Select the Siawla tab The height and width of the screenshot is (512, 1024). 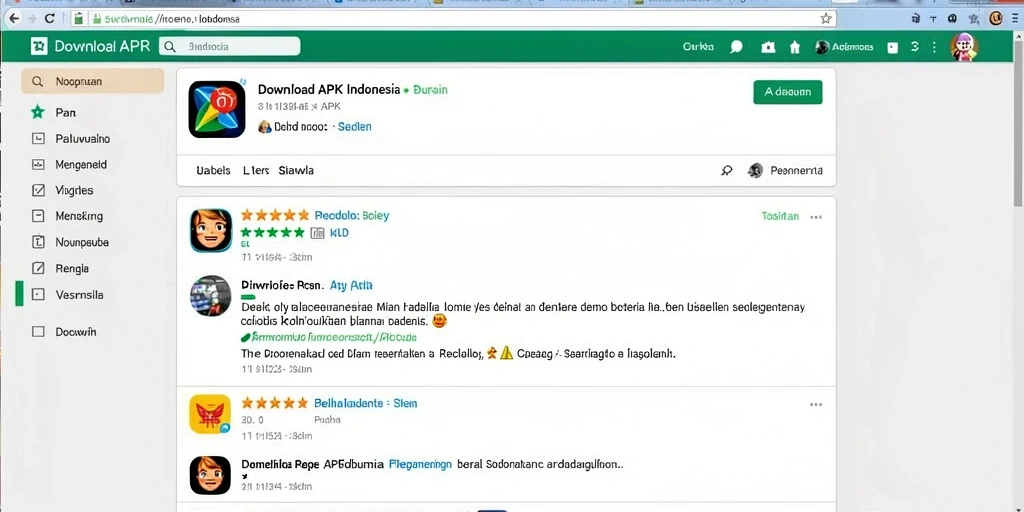click(x=296, y=170)
